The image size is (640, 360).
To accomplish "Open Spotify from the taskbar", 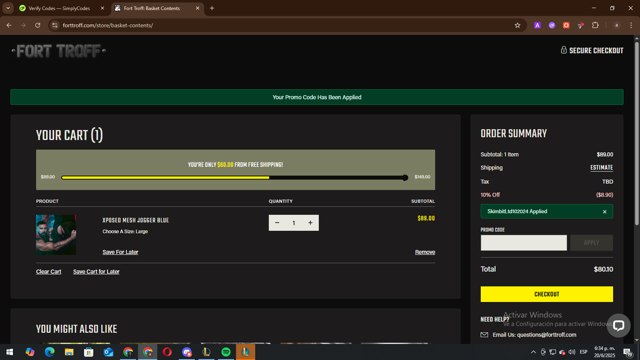I will pos(226,352).
